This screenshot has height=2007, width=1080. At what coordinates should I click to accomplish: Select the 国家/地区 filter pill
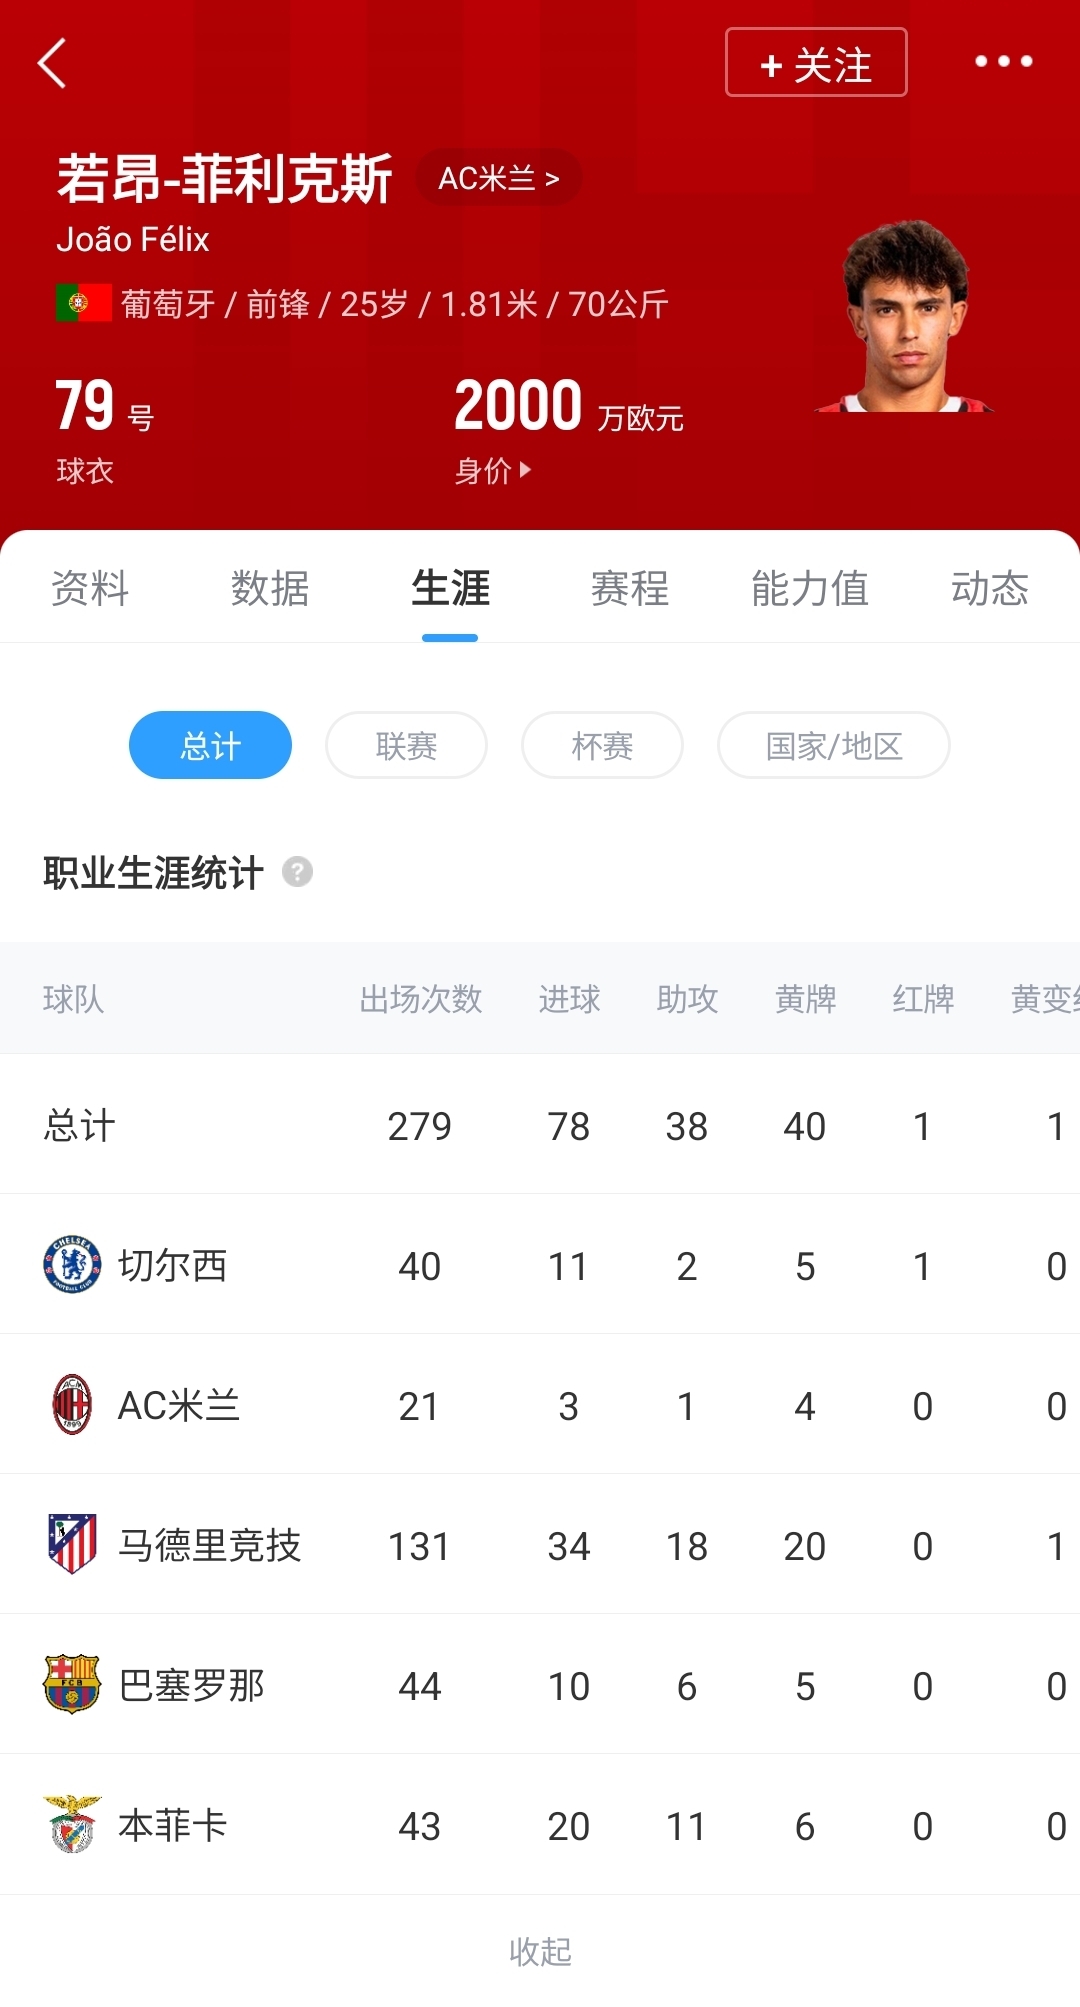pyautogui.click(x=833, y=745)
